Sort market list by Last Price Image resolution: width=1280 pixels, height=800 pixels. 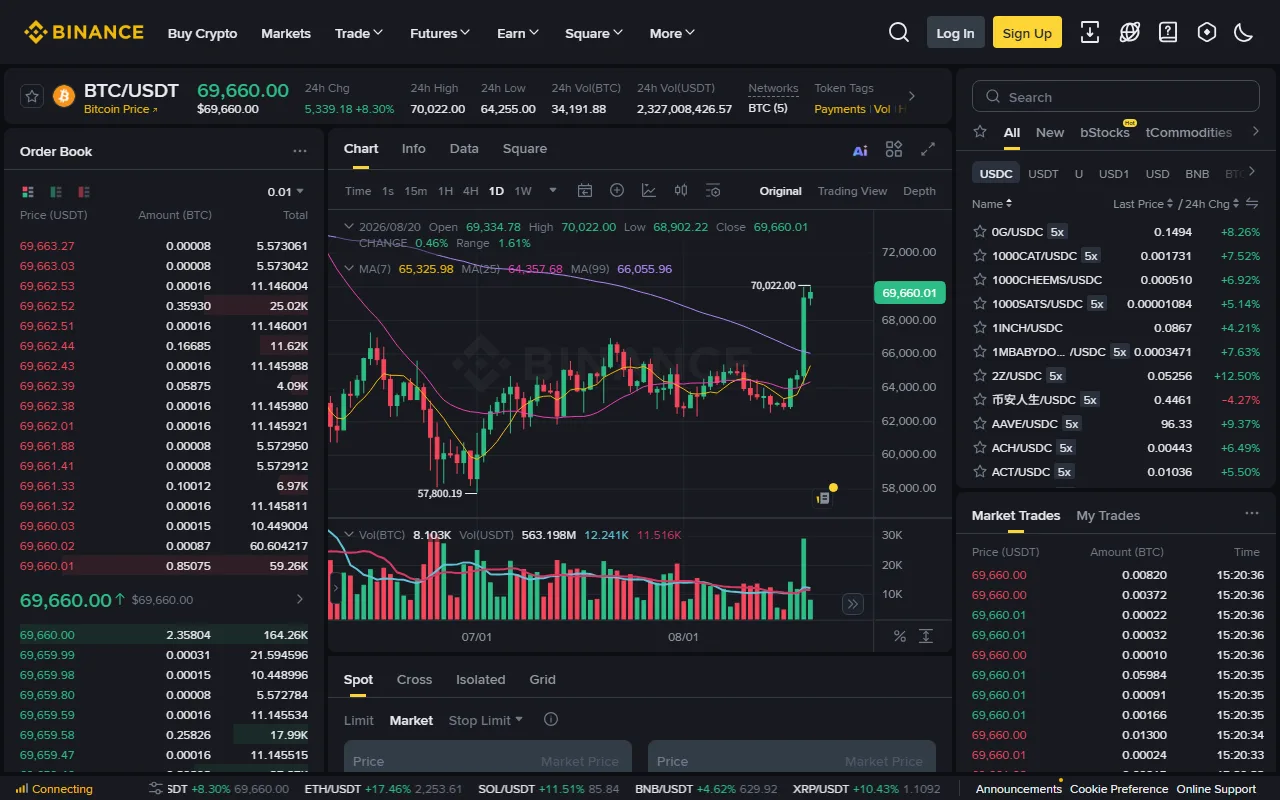click(x=1144, y=203)
